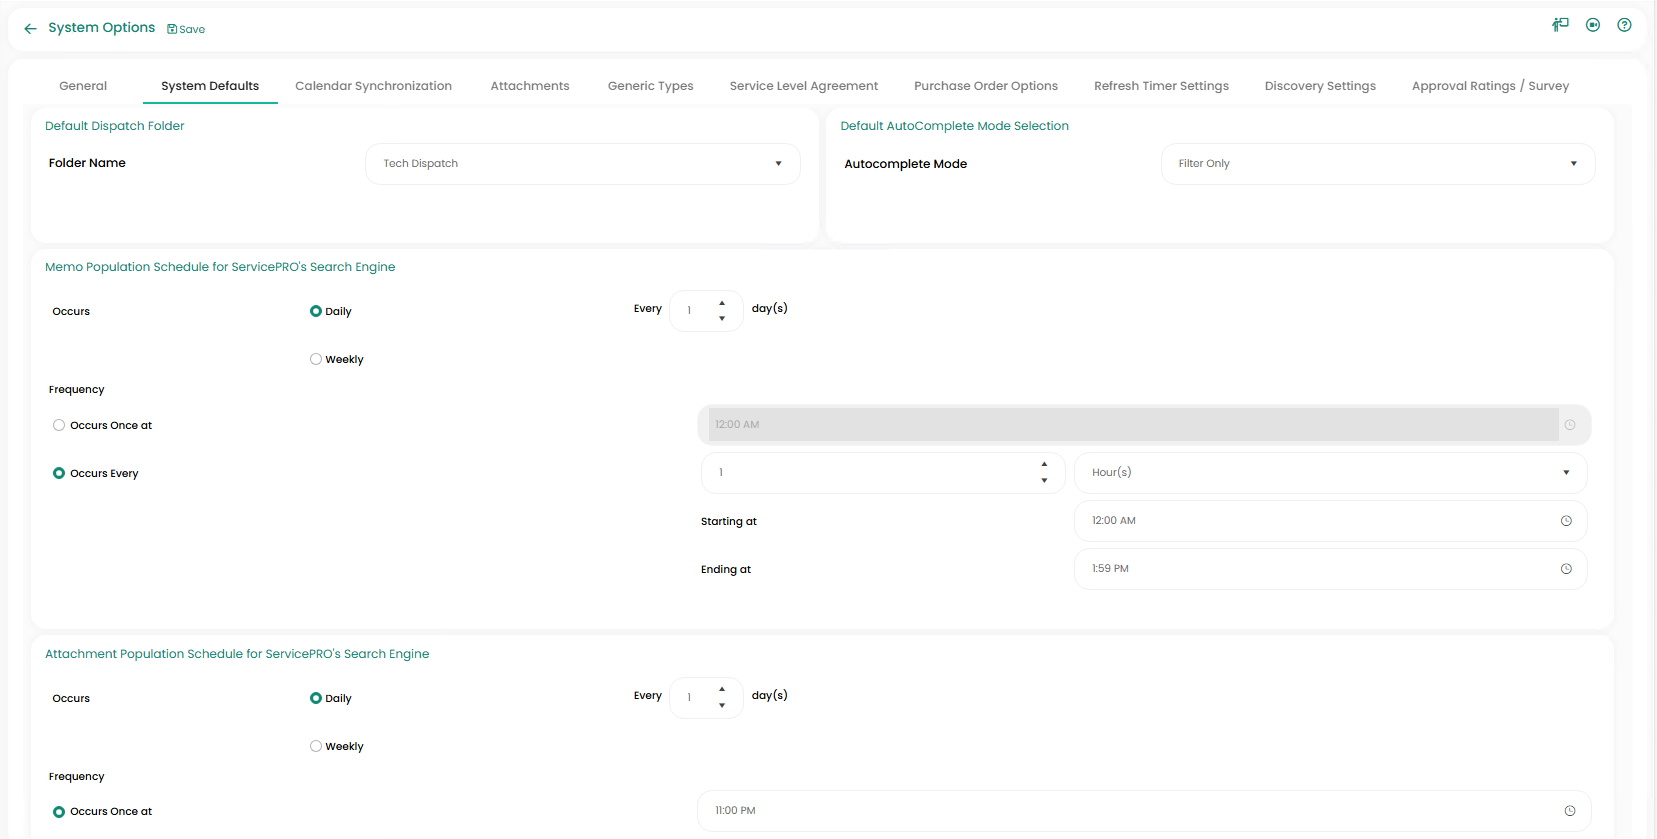Decrease Memo schedule Every day(s) value

pyautogui.click(x=722, y=318)
